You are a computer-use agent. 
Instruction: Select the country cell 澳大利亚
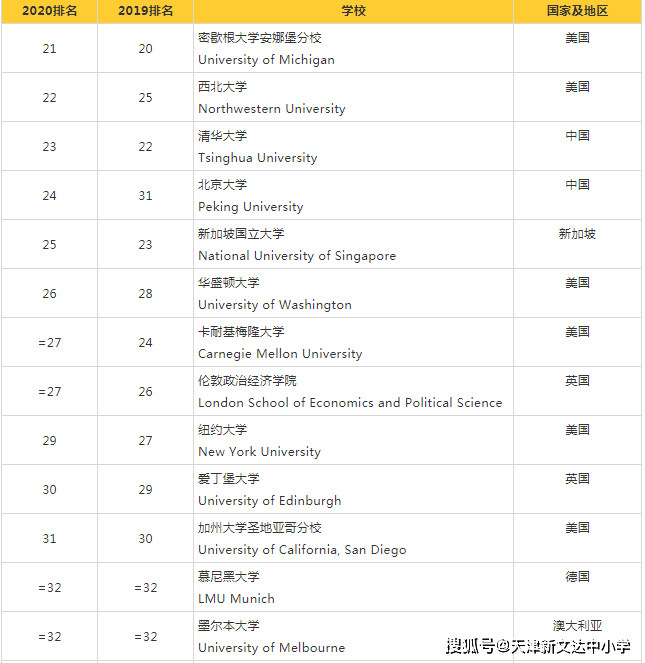pyautogui.click(x=577, y=626)
